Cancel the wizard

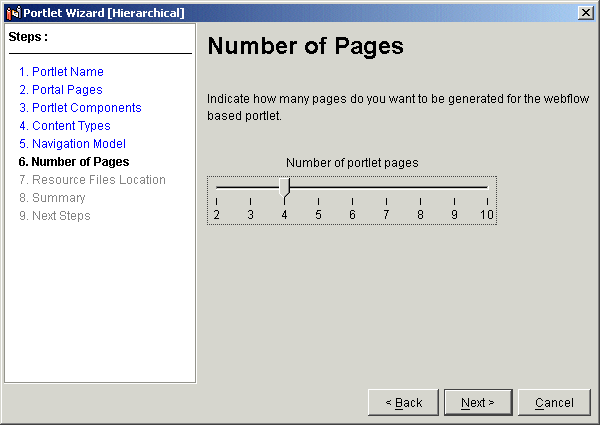554,402
